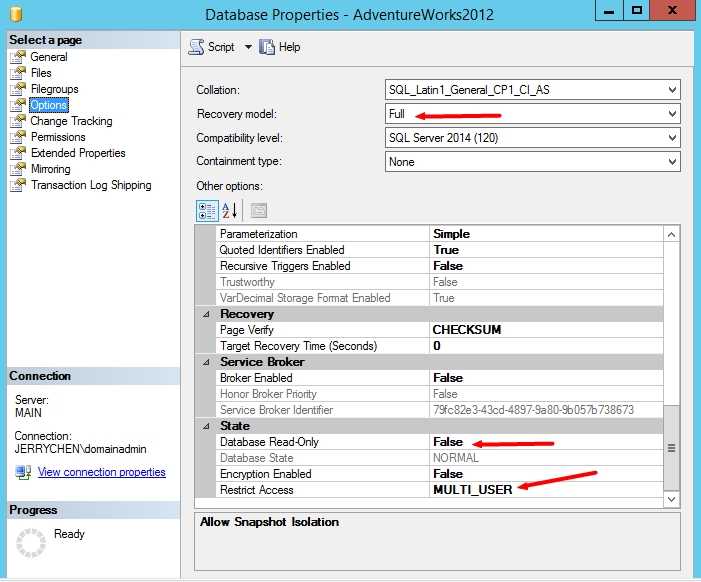The image size is (701, 582).
Task: Click the icon beside Extended Properties
Action: pyautogui.click(x=18, y=153)
